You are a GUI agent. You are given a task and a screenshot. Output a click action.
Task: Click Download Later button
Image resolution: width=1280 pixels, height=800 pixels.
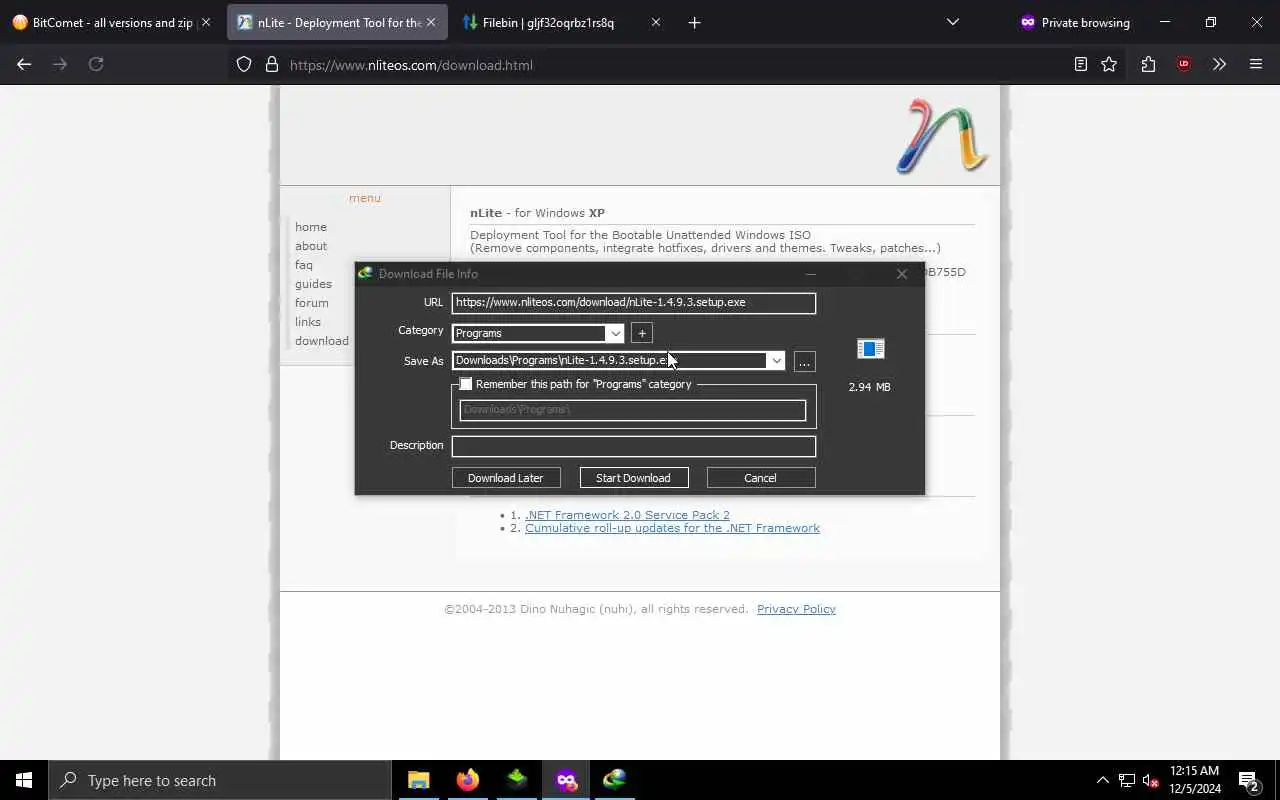click(506, 478)
